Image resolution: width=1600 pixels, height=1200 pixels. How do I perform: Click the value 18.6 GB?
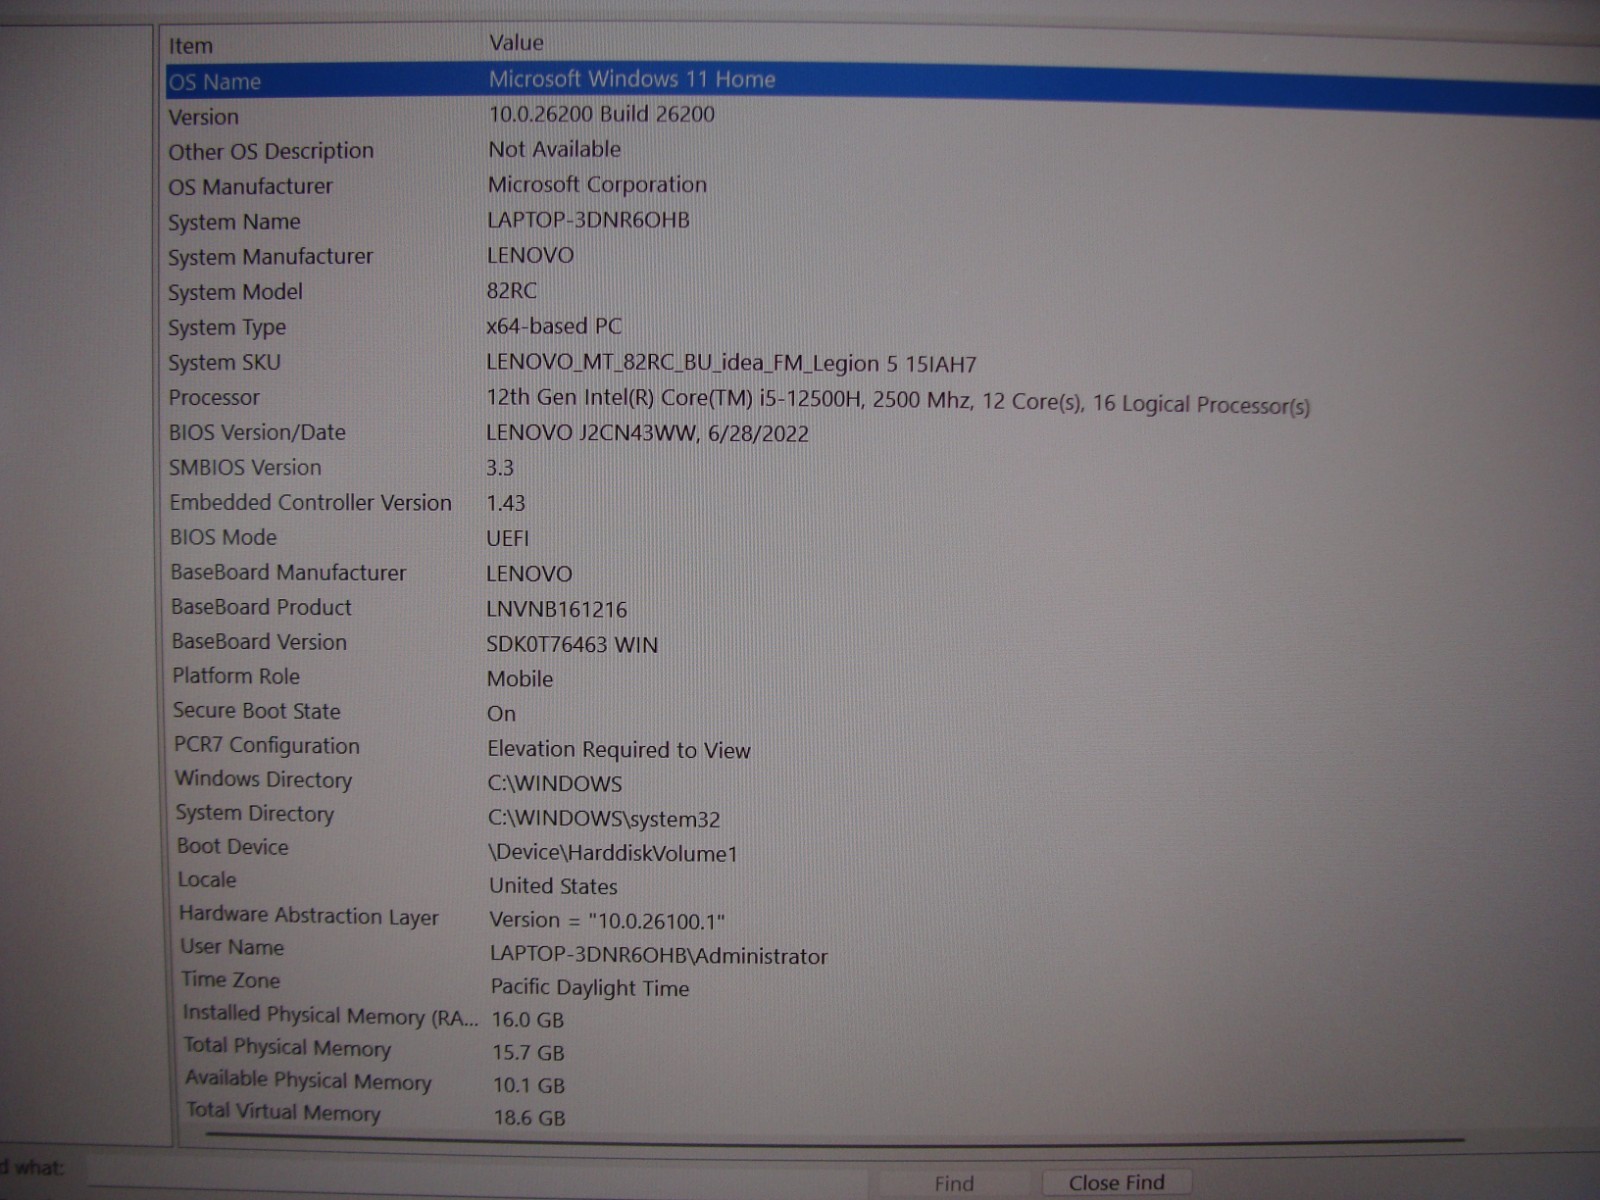(x=530, y=1118)
